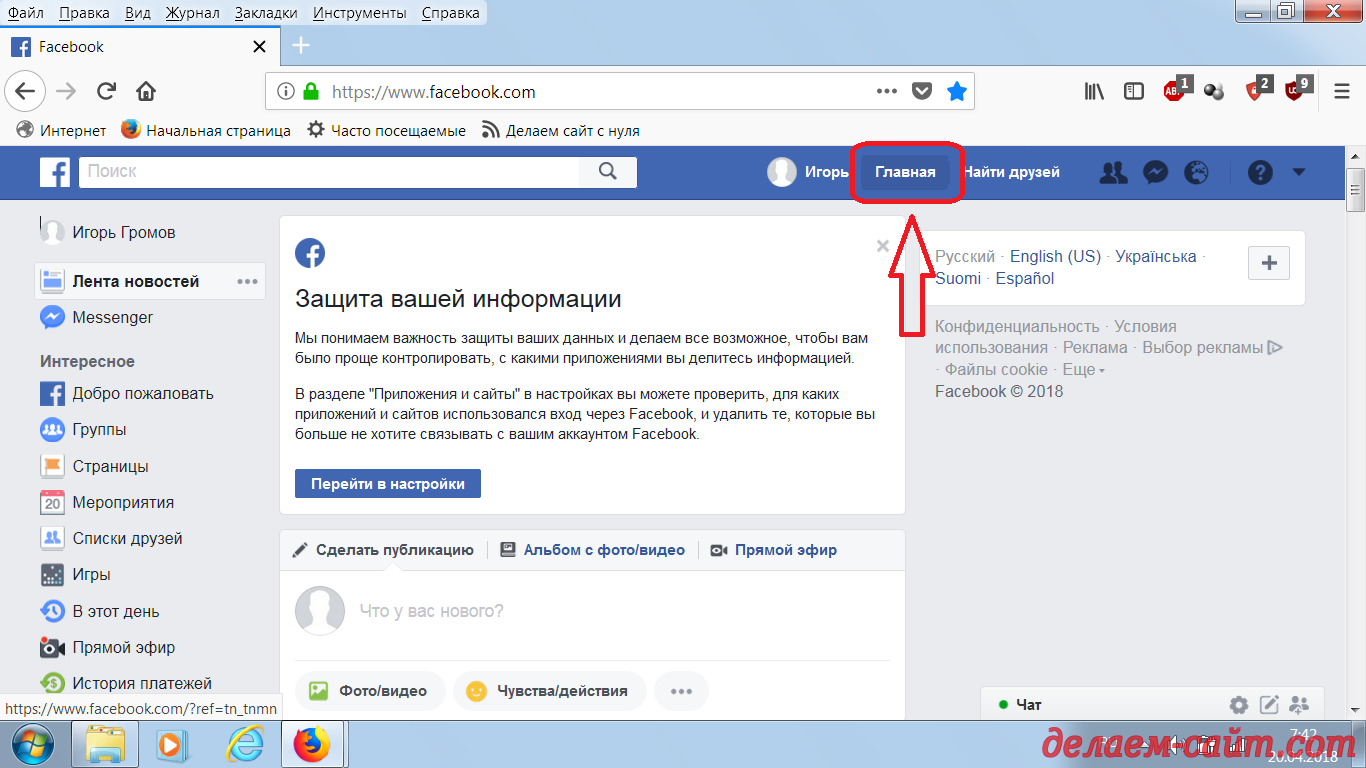Screen dimensions: 1366x768
Task: Click the Facebook logo in blue header
Action: pyautogui.click(x=55, y=172)
